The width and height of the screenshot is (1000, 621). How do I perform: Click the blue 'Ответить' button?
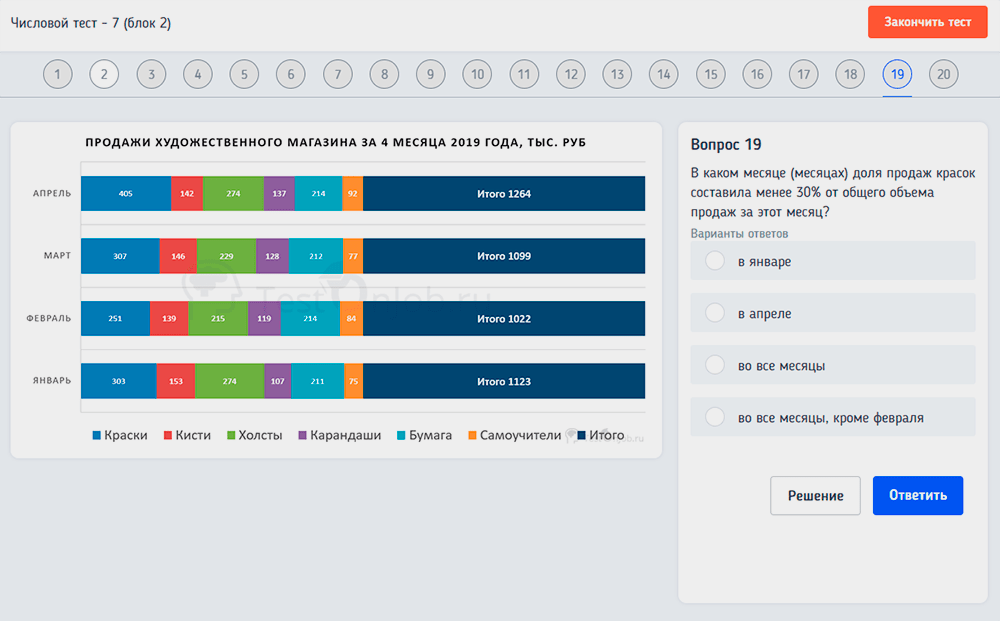tap(917, 496)
